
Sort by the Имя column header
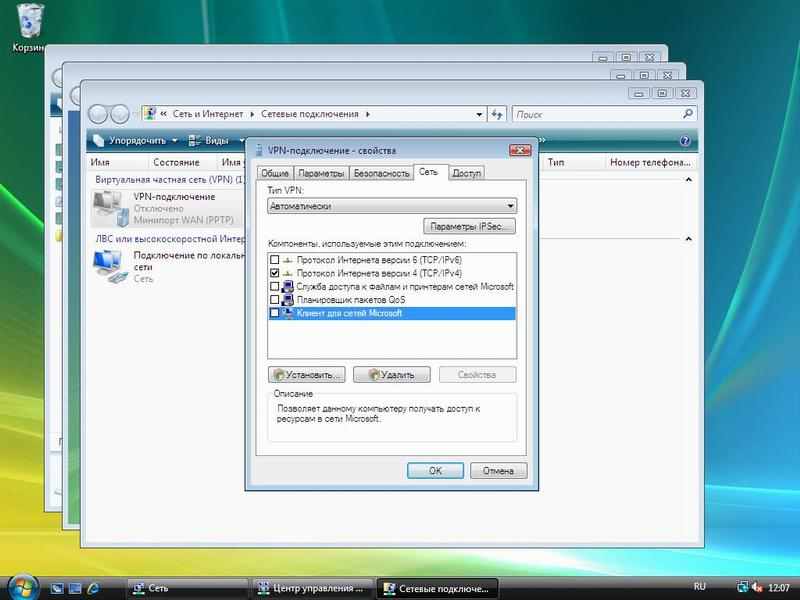(100, 162)
